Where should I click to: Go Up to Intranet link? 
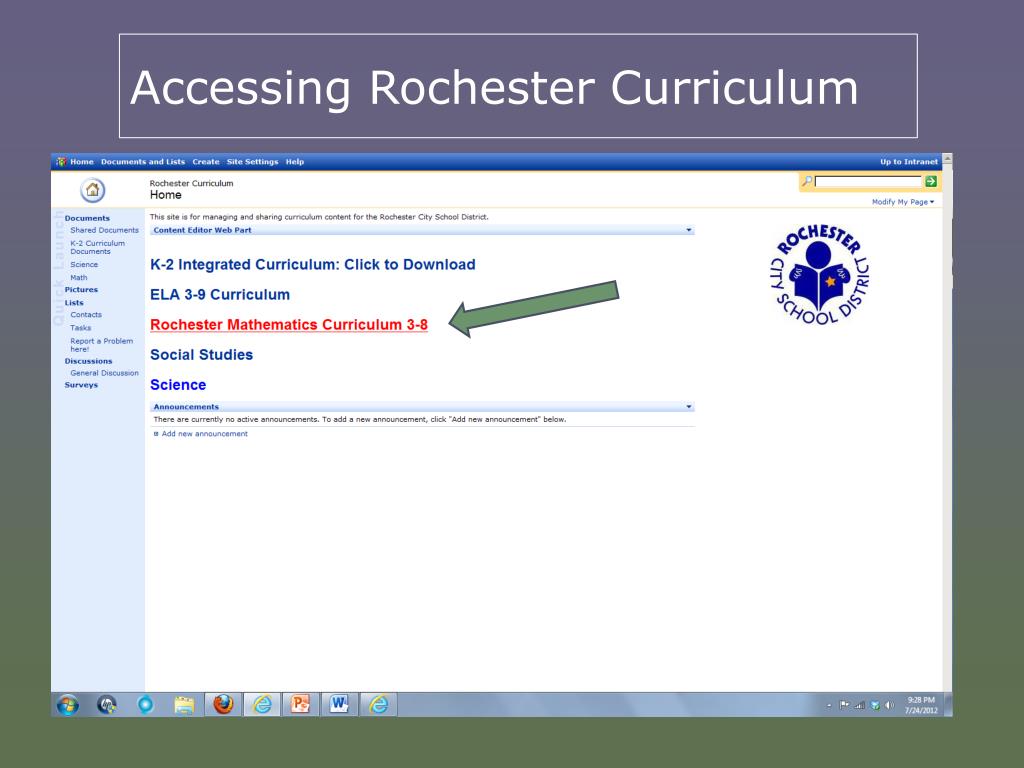[908, 161]
